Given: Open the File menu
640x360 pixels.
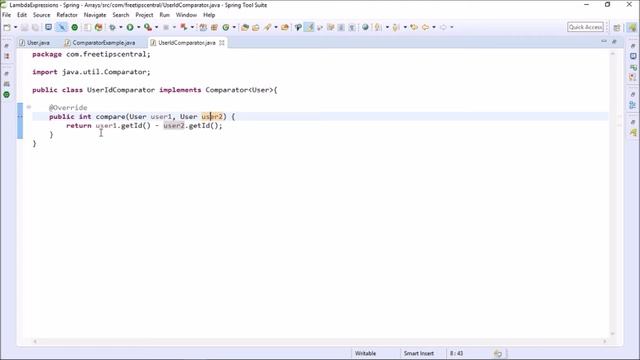Looking at the screenshot, I should (x=7, y=15).
